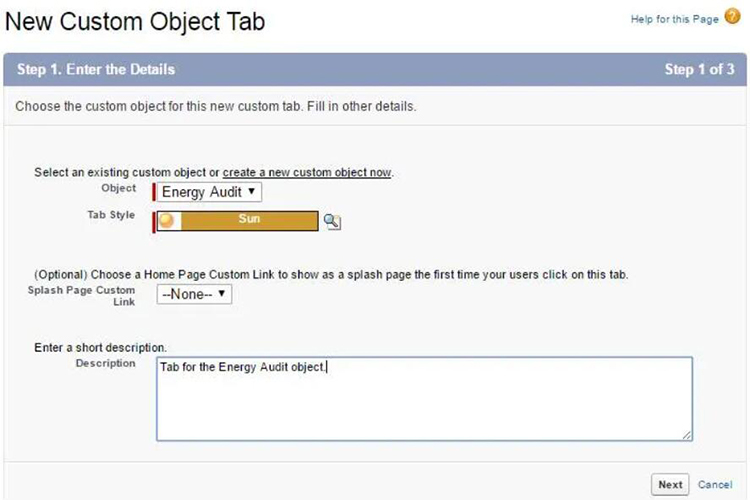The image size is (750, 500).
Task: Click the Splash Page Custom Link label
Action: [x=81, y=296]
